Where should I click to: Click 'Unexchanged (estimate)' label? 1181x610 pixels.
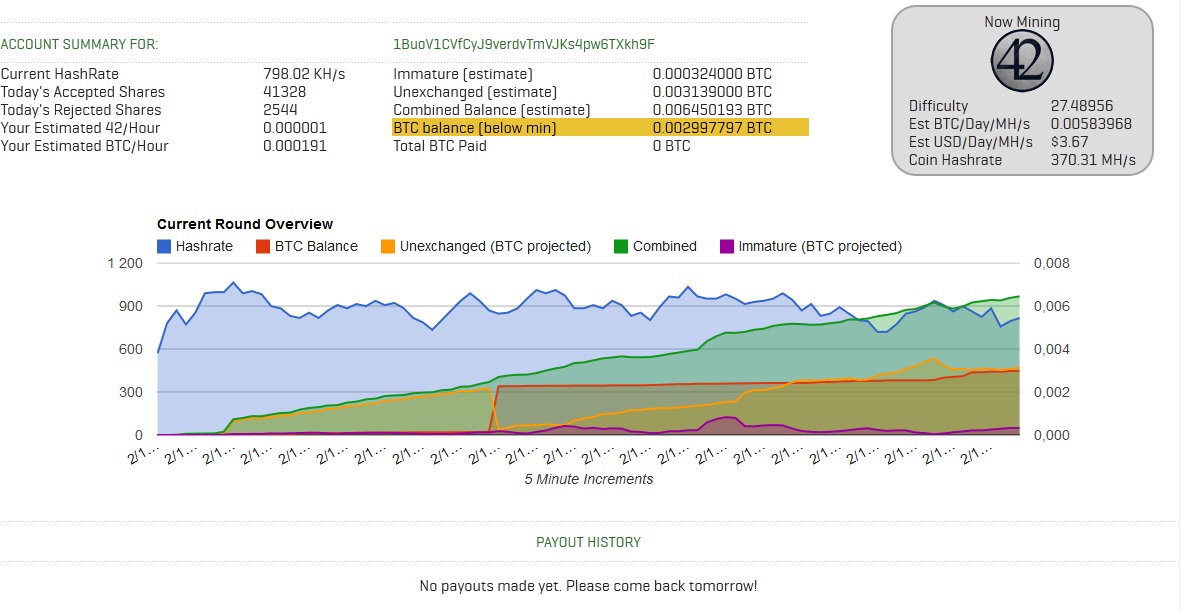tap(475, 92)
